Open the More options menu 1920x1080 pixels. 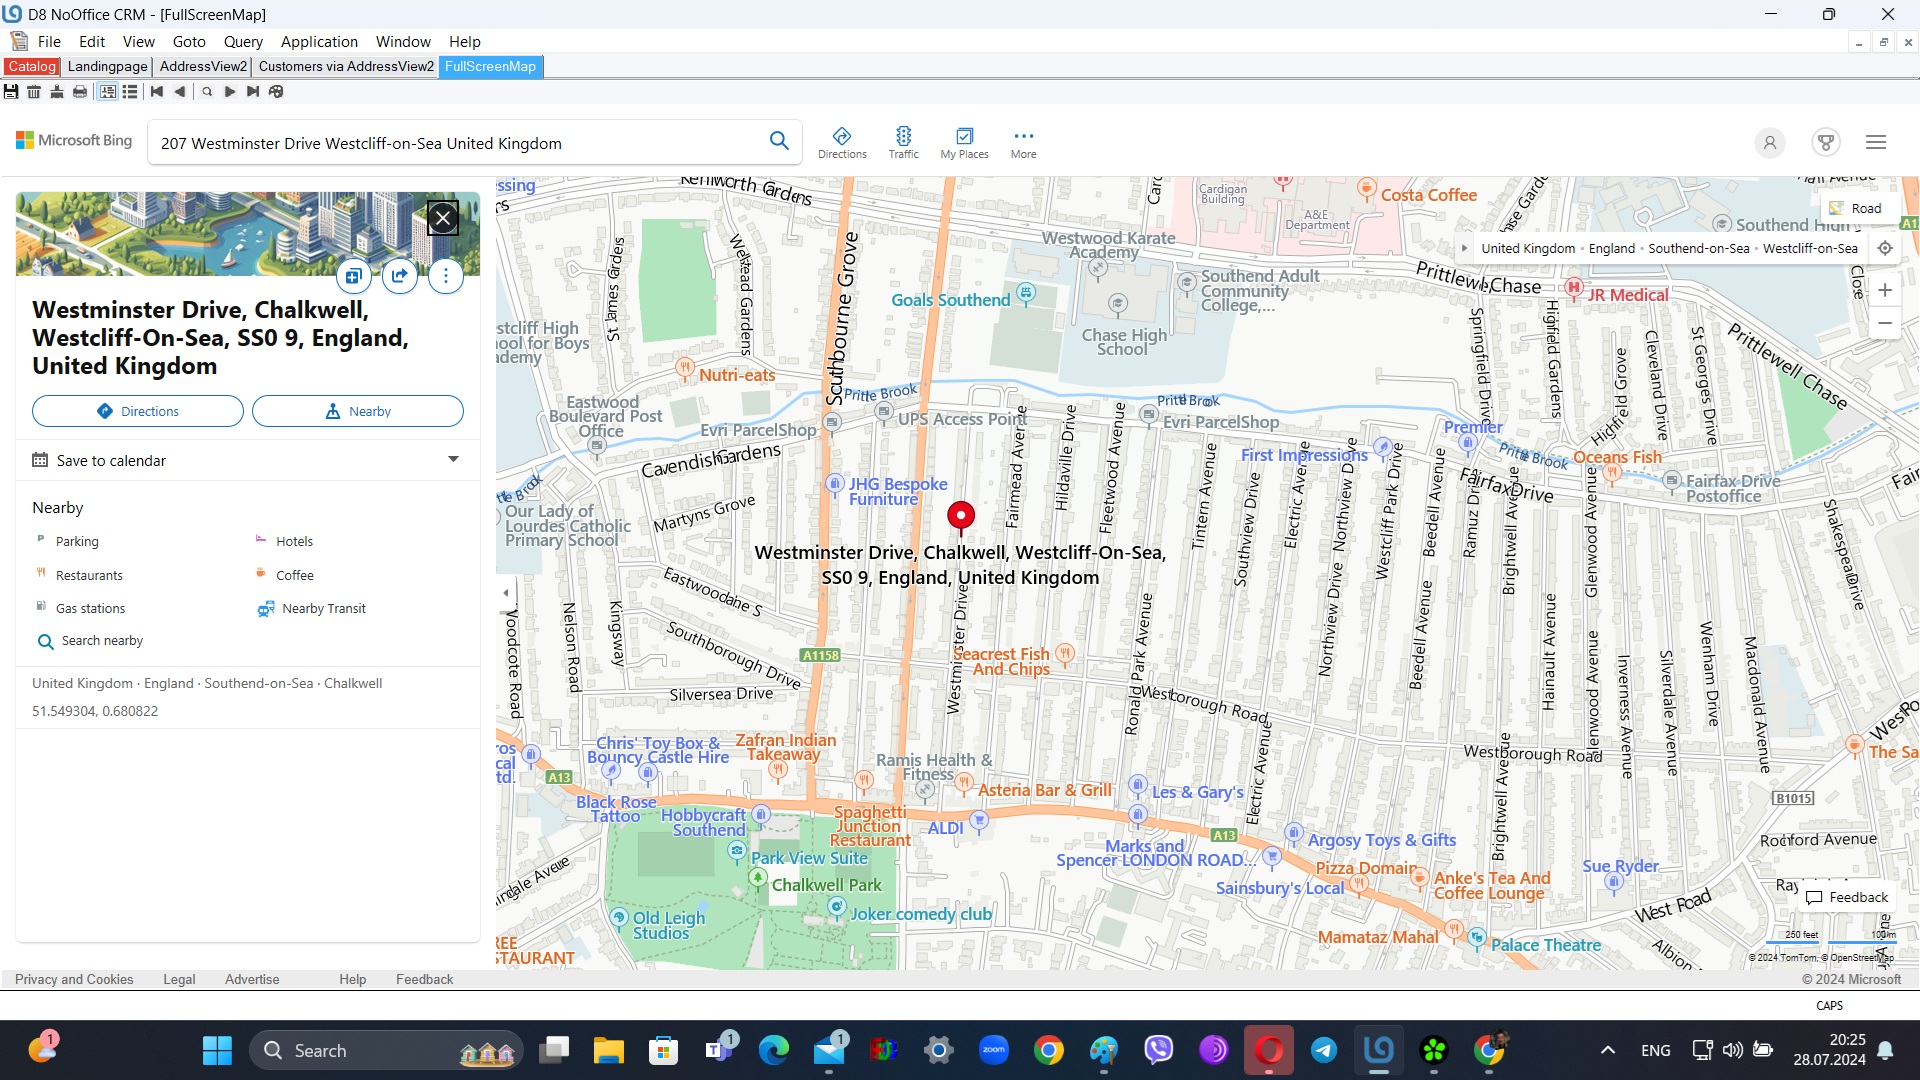(1023, 143)
